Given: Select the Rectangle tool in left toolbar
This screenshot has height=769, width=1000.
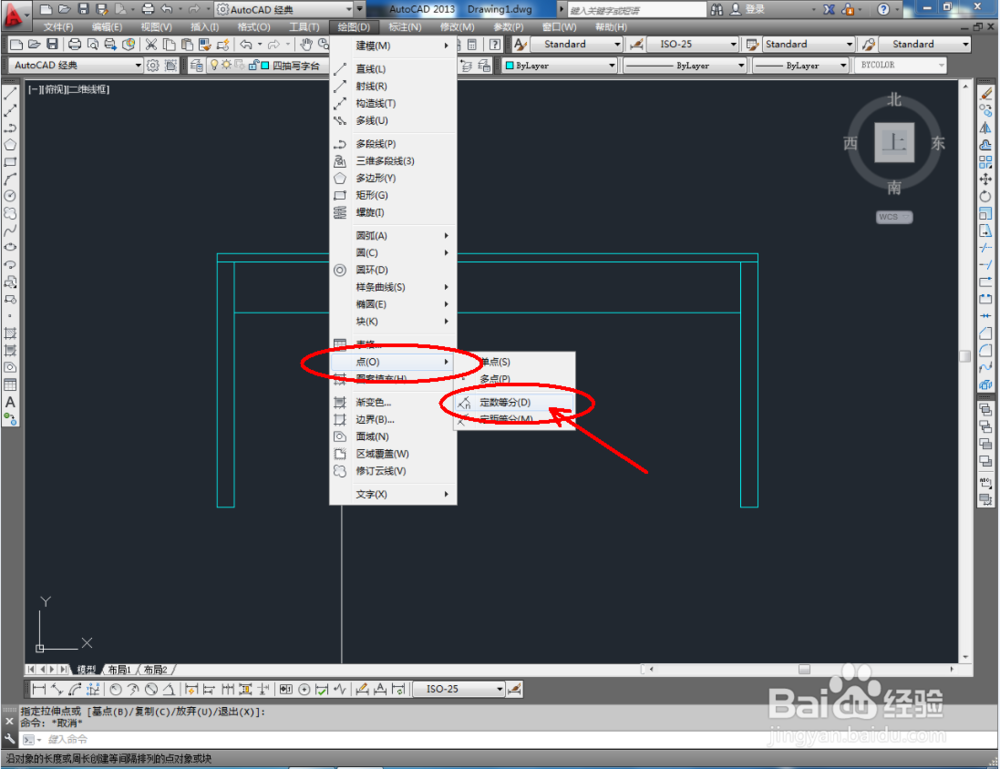Looking at the screenshot, I should pos(10,162).
